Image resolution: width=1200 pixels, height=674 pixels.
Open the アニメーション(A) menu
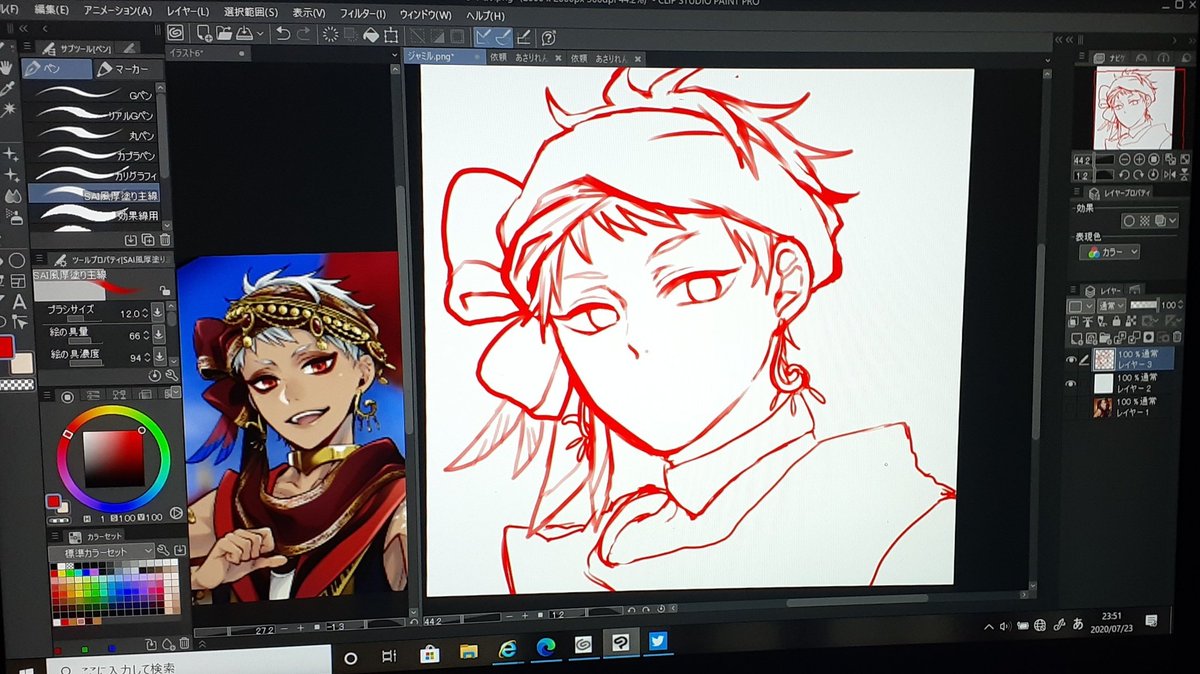click(119, 11)
